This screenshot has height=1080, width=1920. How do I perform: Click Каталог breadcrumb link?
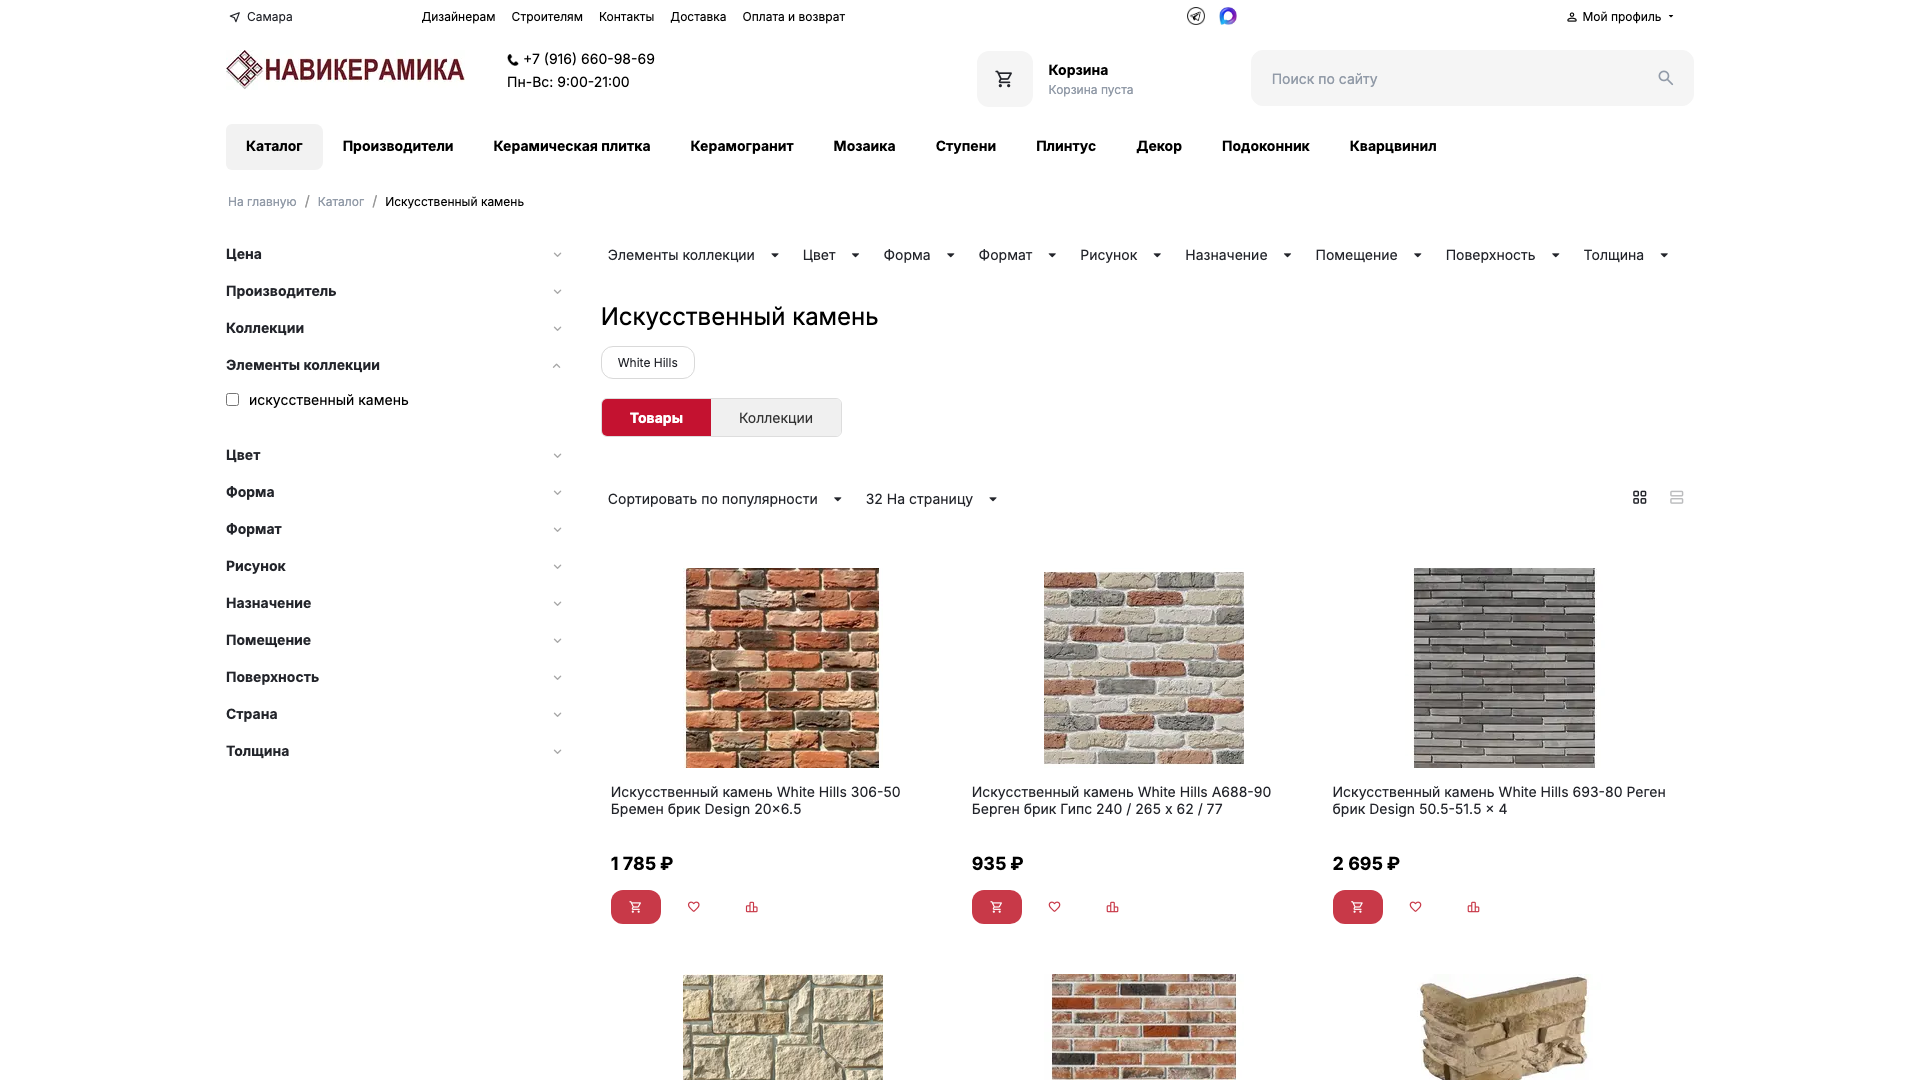coord(341,202)
